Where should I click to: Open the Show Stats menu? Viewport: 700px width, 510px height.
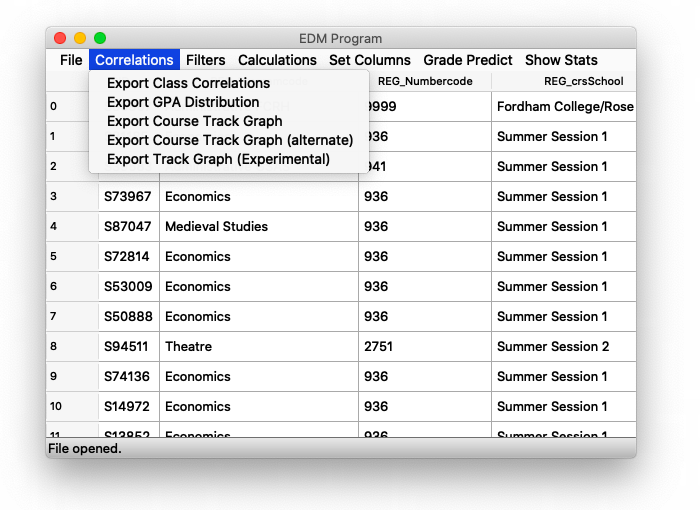click(561, 60)
